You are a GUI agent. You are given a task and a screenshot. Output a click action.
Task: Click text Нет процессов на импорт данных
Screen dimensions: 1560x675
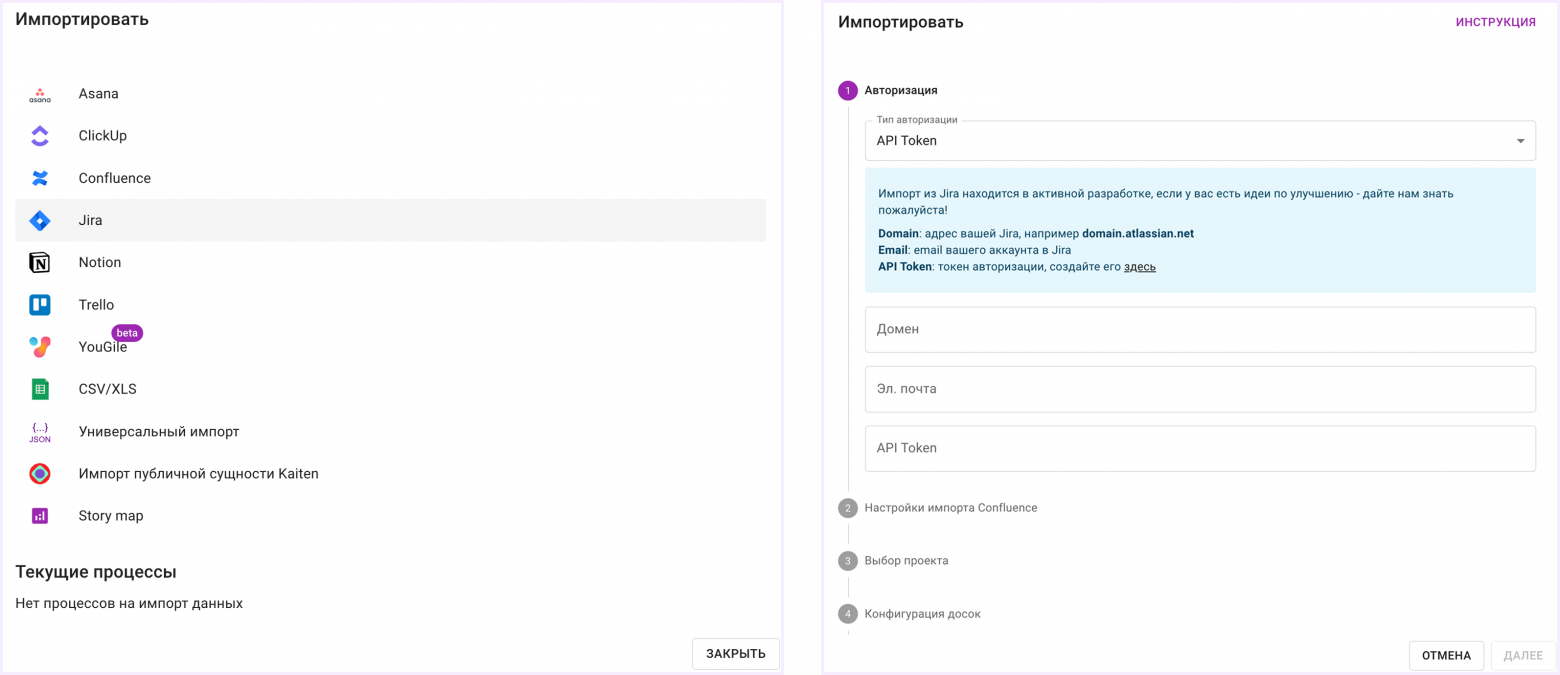click(129, 604)
